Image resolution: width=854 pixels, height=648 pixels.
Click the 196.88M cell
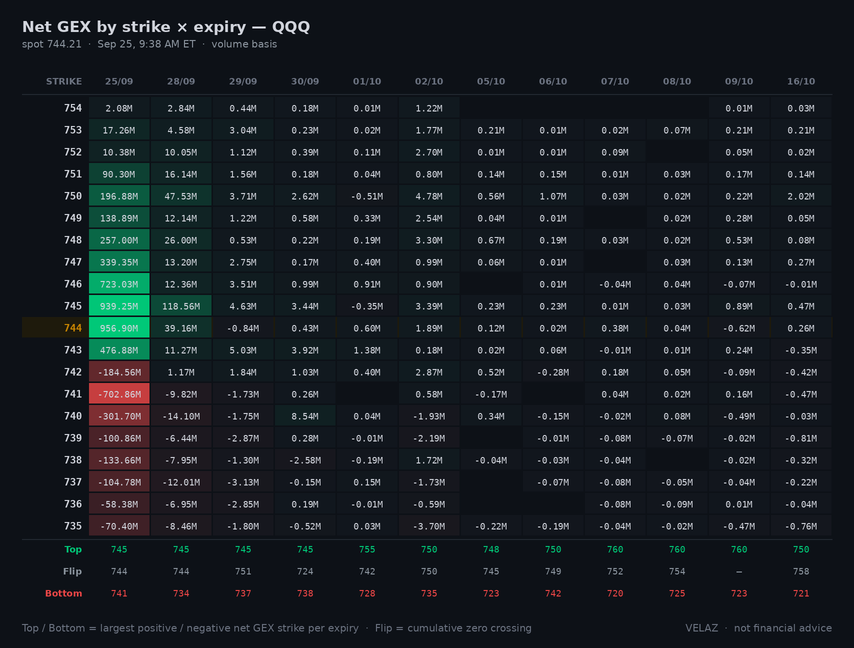coord(119,196)
